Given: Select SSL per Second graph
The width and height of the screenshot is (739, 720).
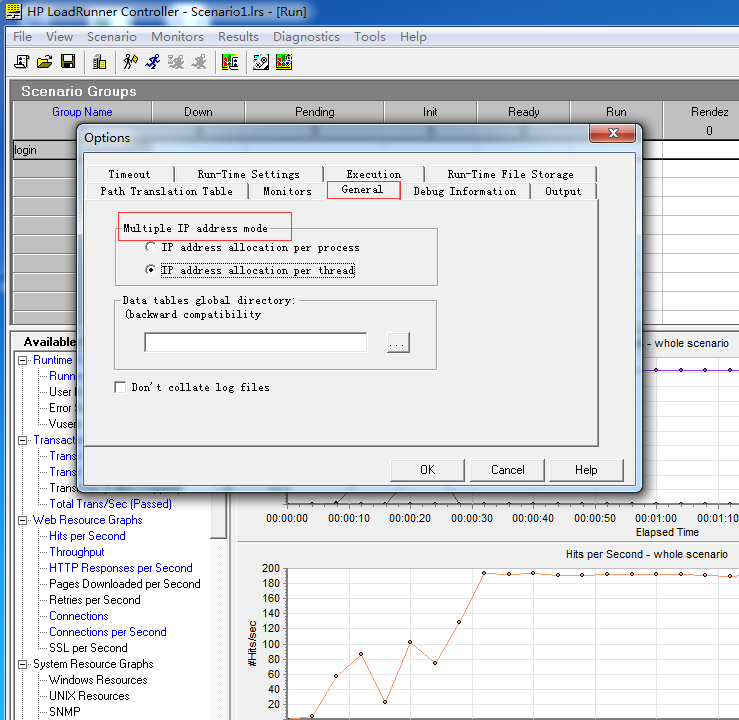Looking at the screenshot, I should [88, 648].
